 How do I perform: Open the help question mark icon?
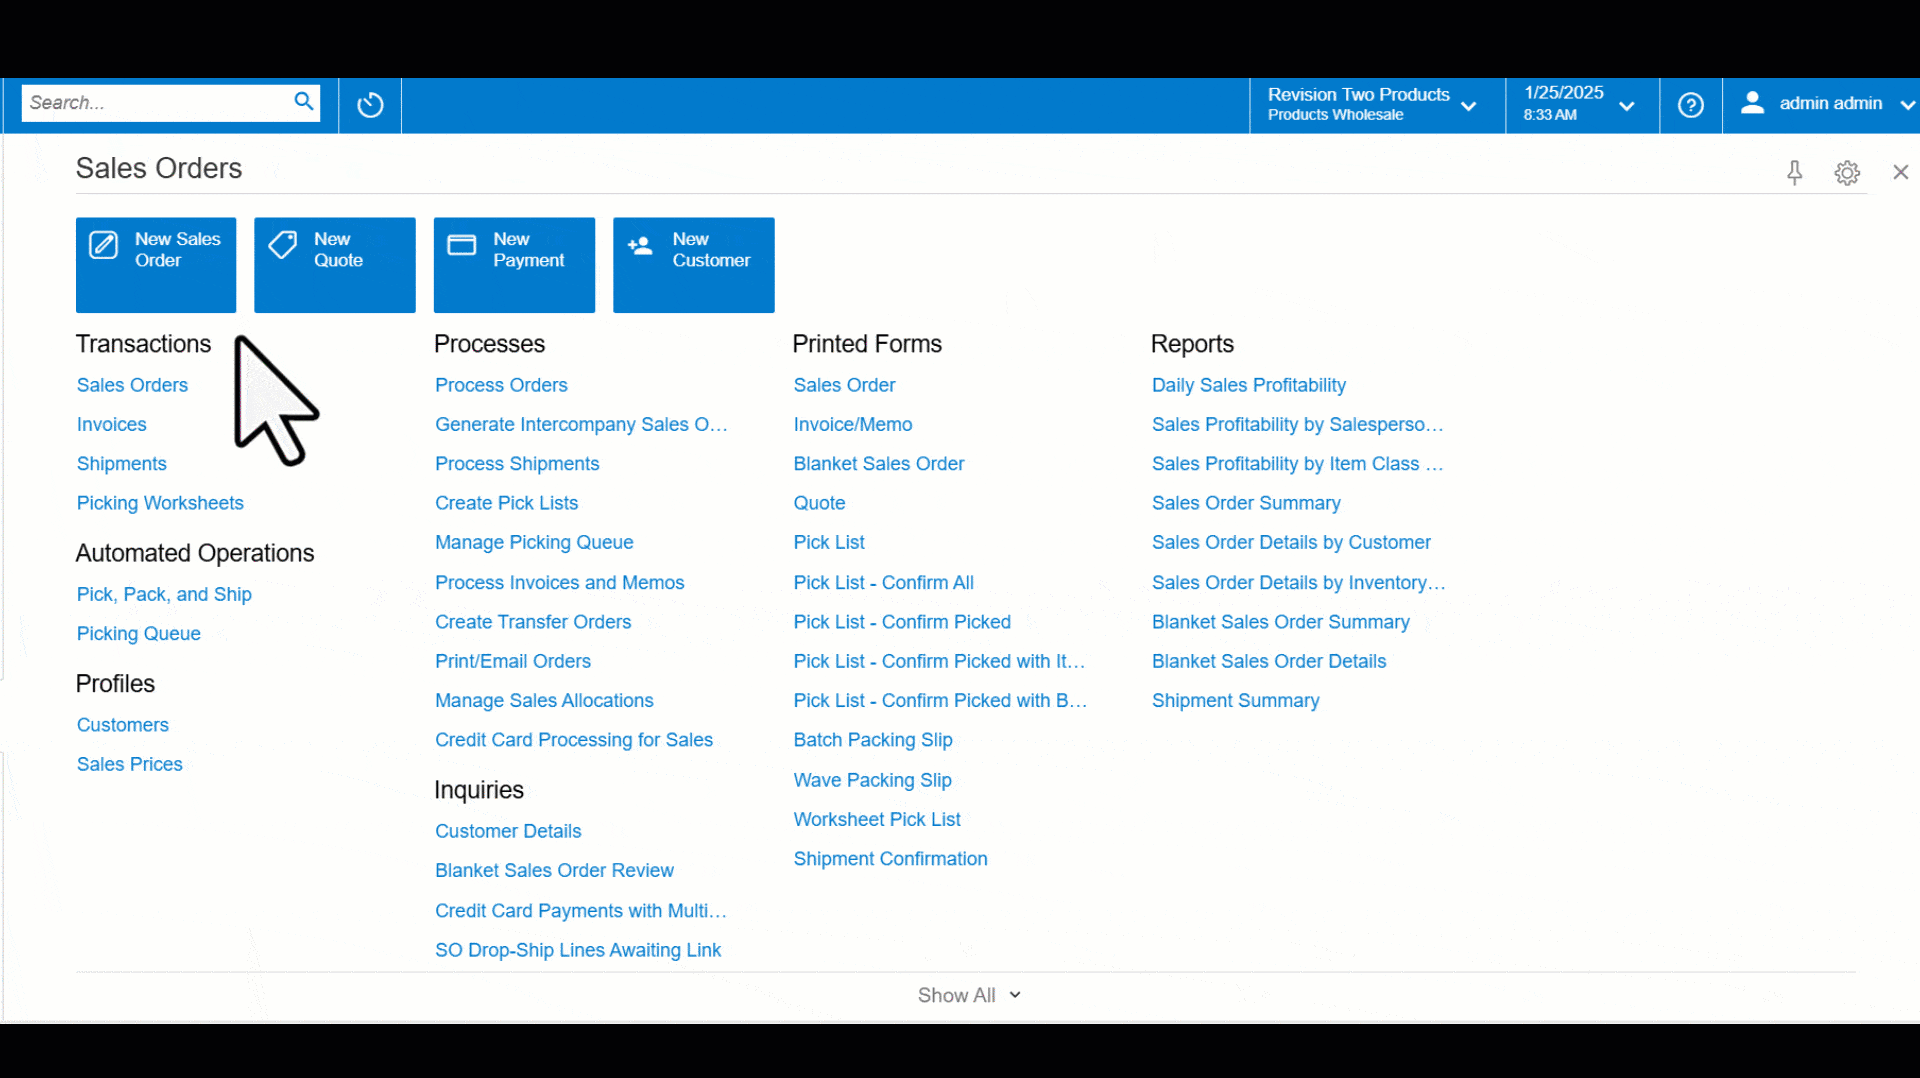[x=1691, y=104]
